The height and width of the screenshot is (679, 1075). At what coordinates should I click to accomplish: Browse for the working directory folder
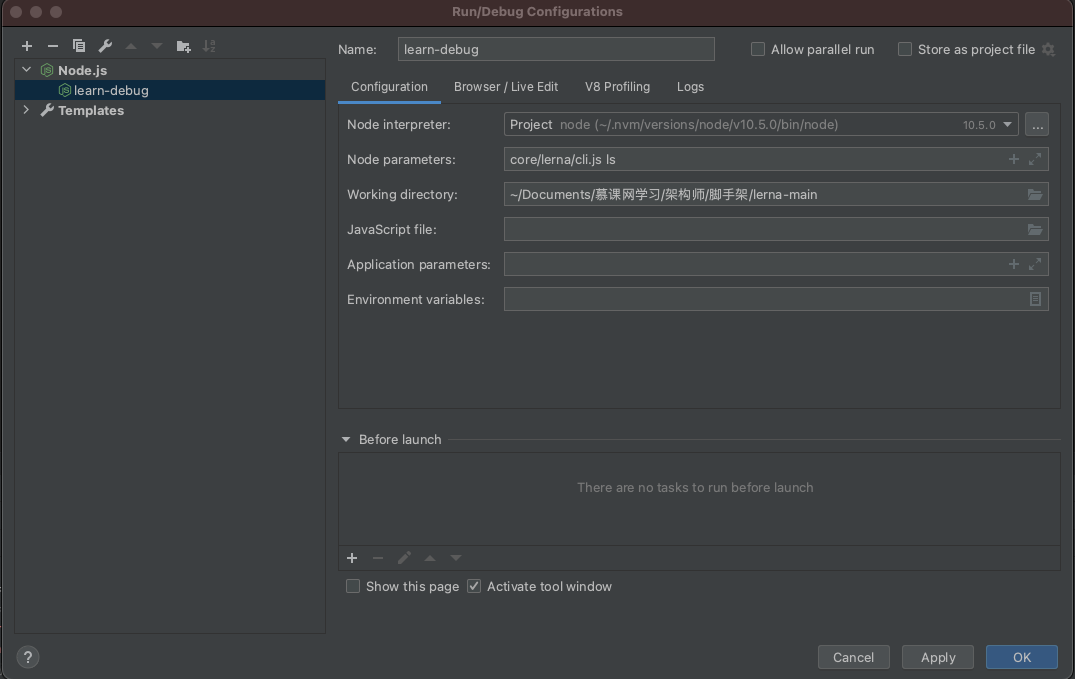point(1035,195)
